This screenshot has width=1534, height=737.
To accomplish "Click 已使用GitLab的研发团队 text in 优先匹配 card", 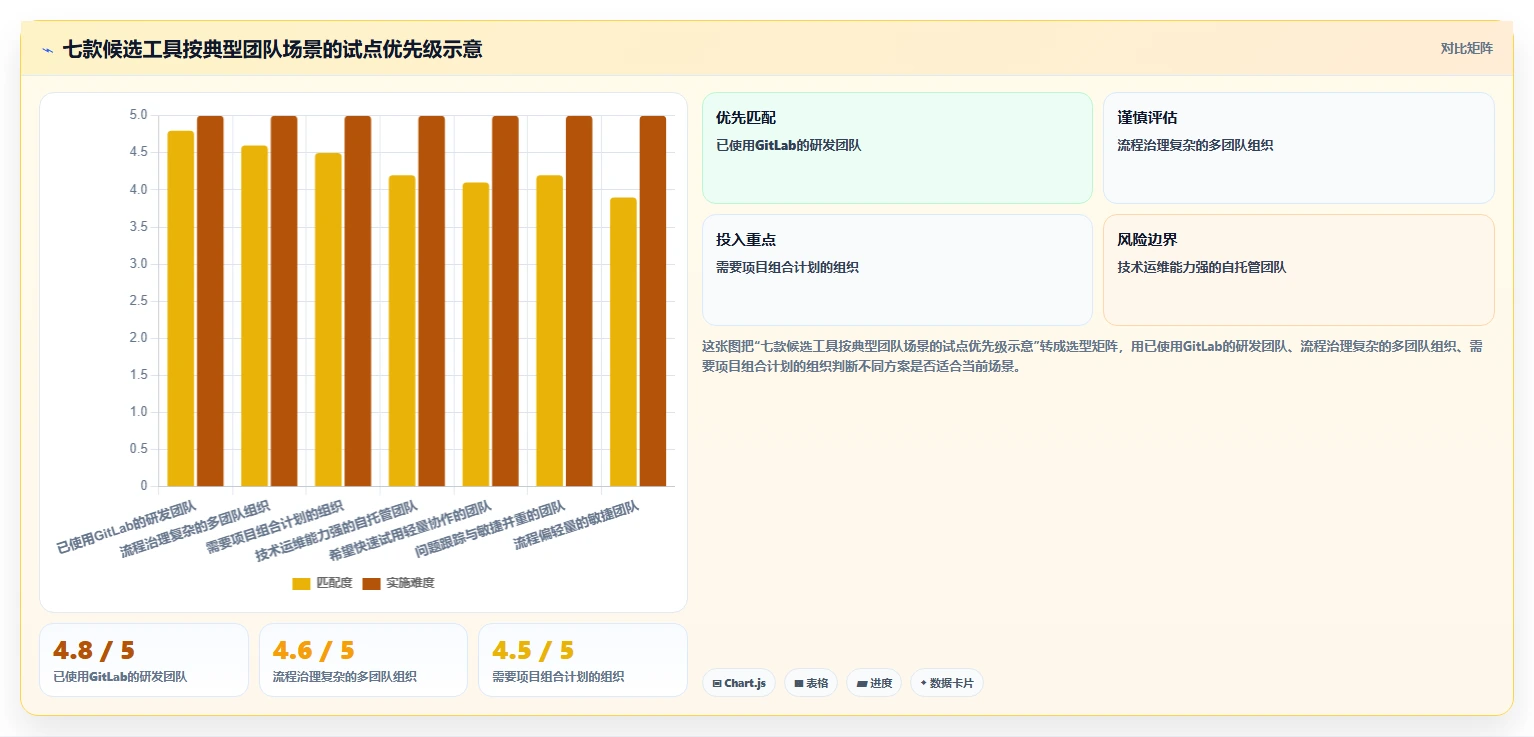I will 789,145.
